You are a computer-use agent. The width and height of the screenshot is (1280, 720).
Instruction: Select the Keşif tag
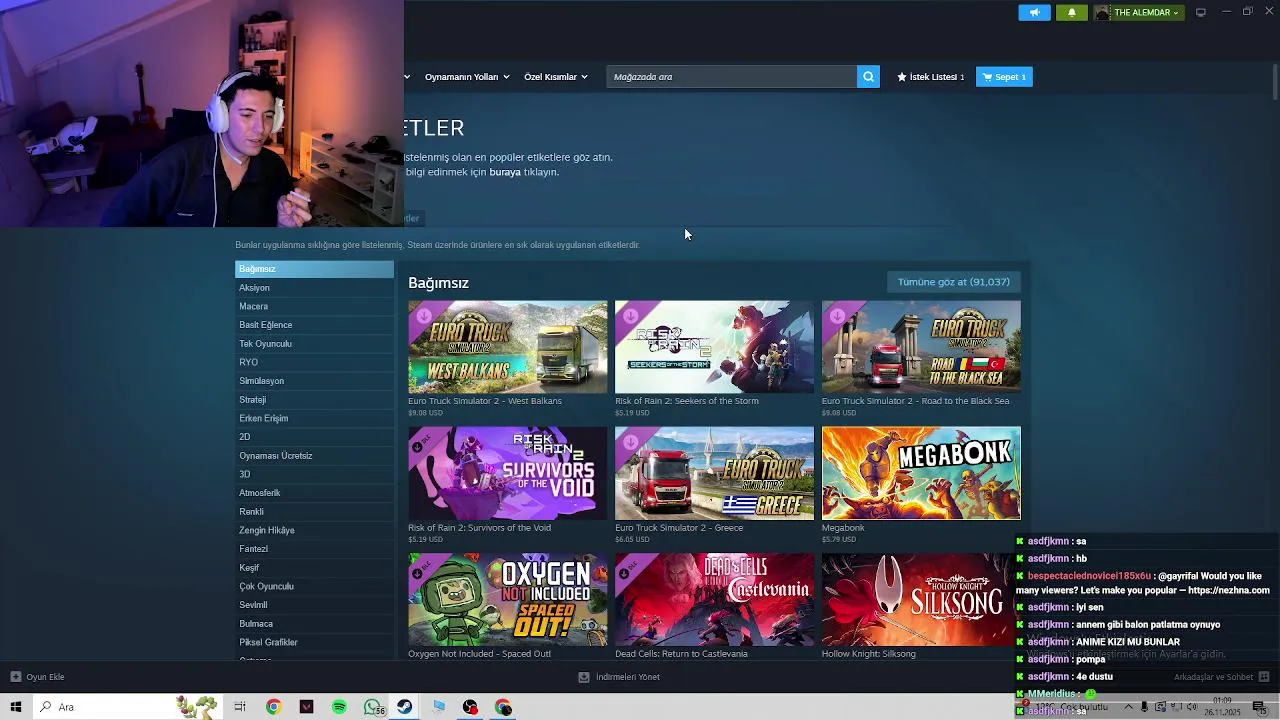314,568
